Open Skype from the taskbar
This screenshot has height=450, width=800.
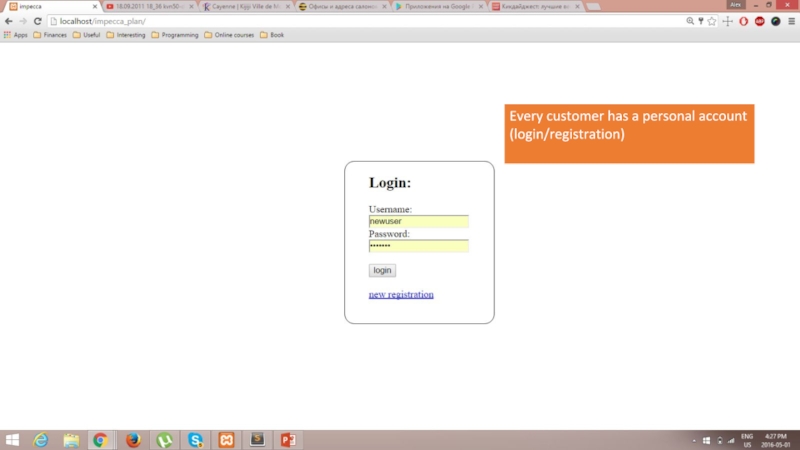coord(195,440)
